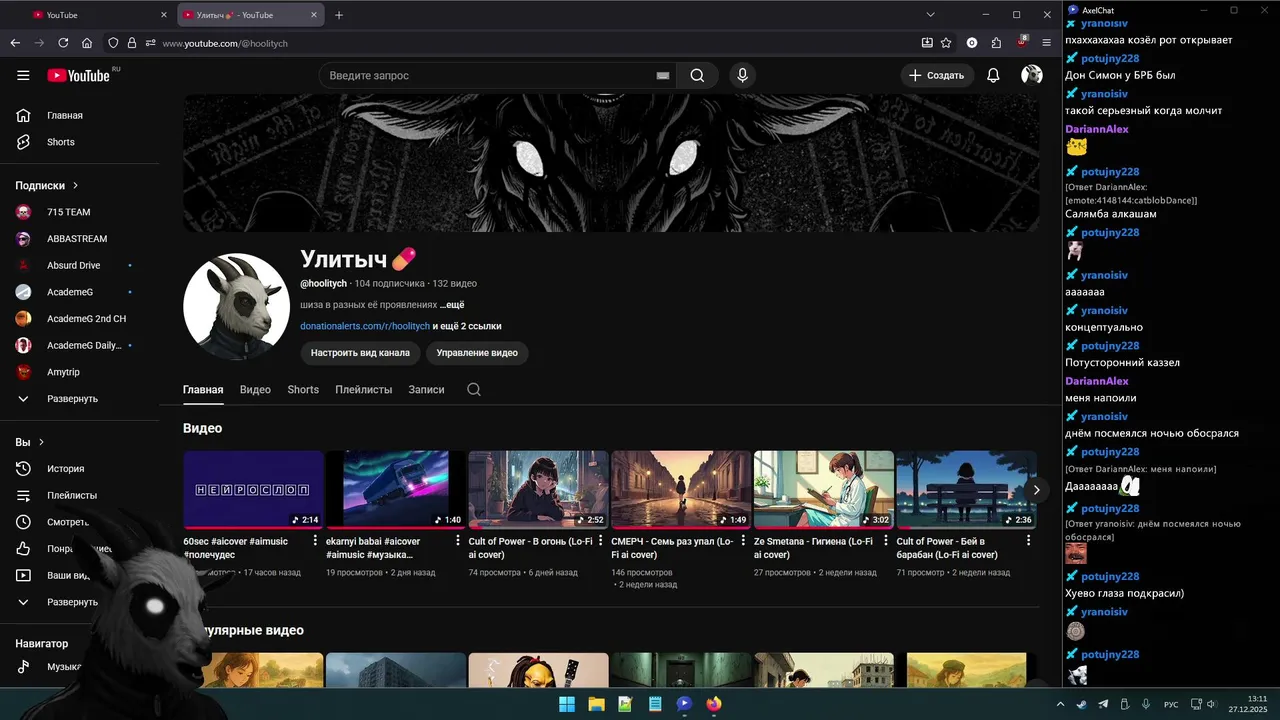Click the browser address bar URL

coord(225,43)
